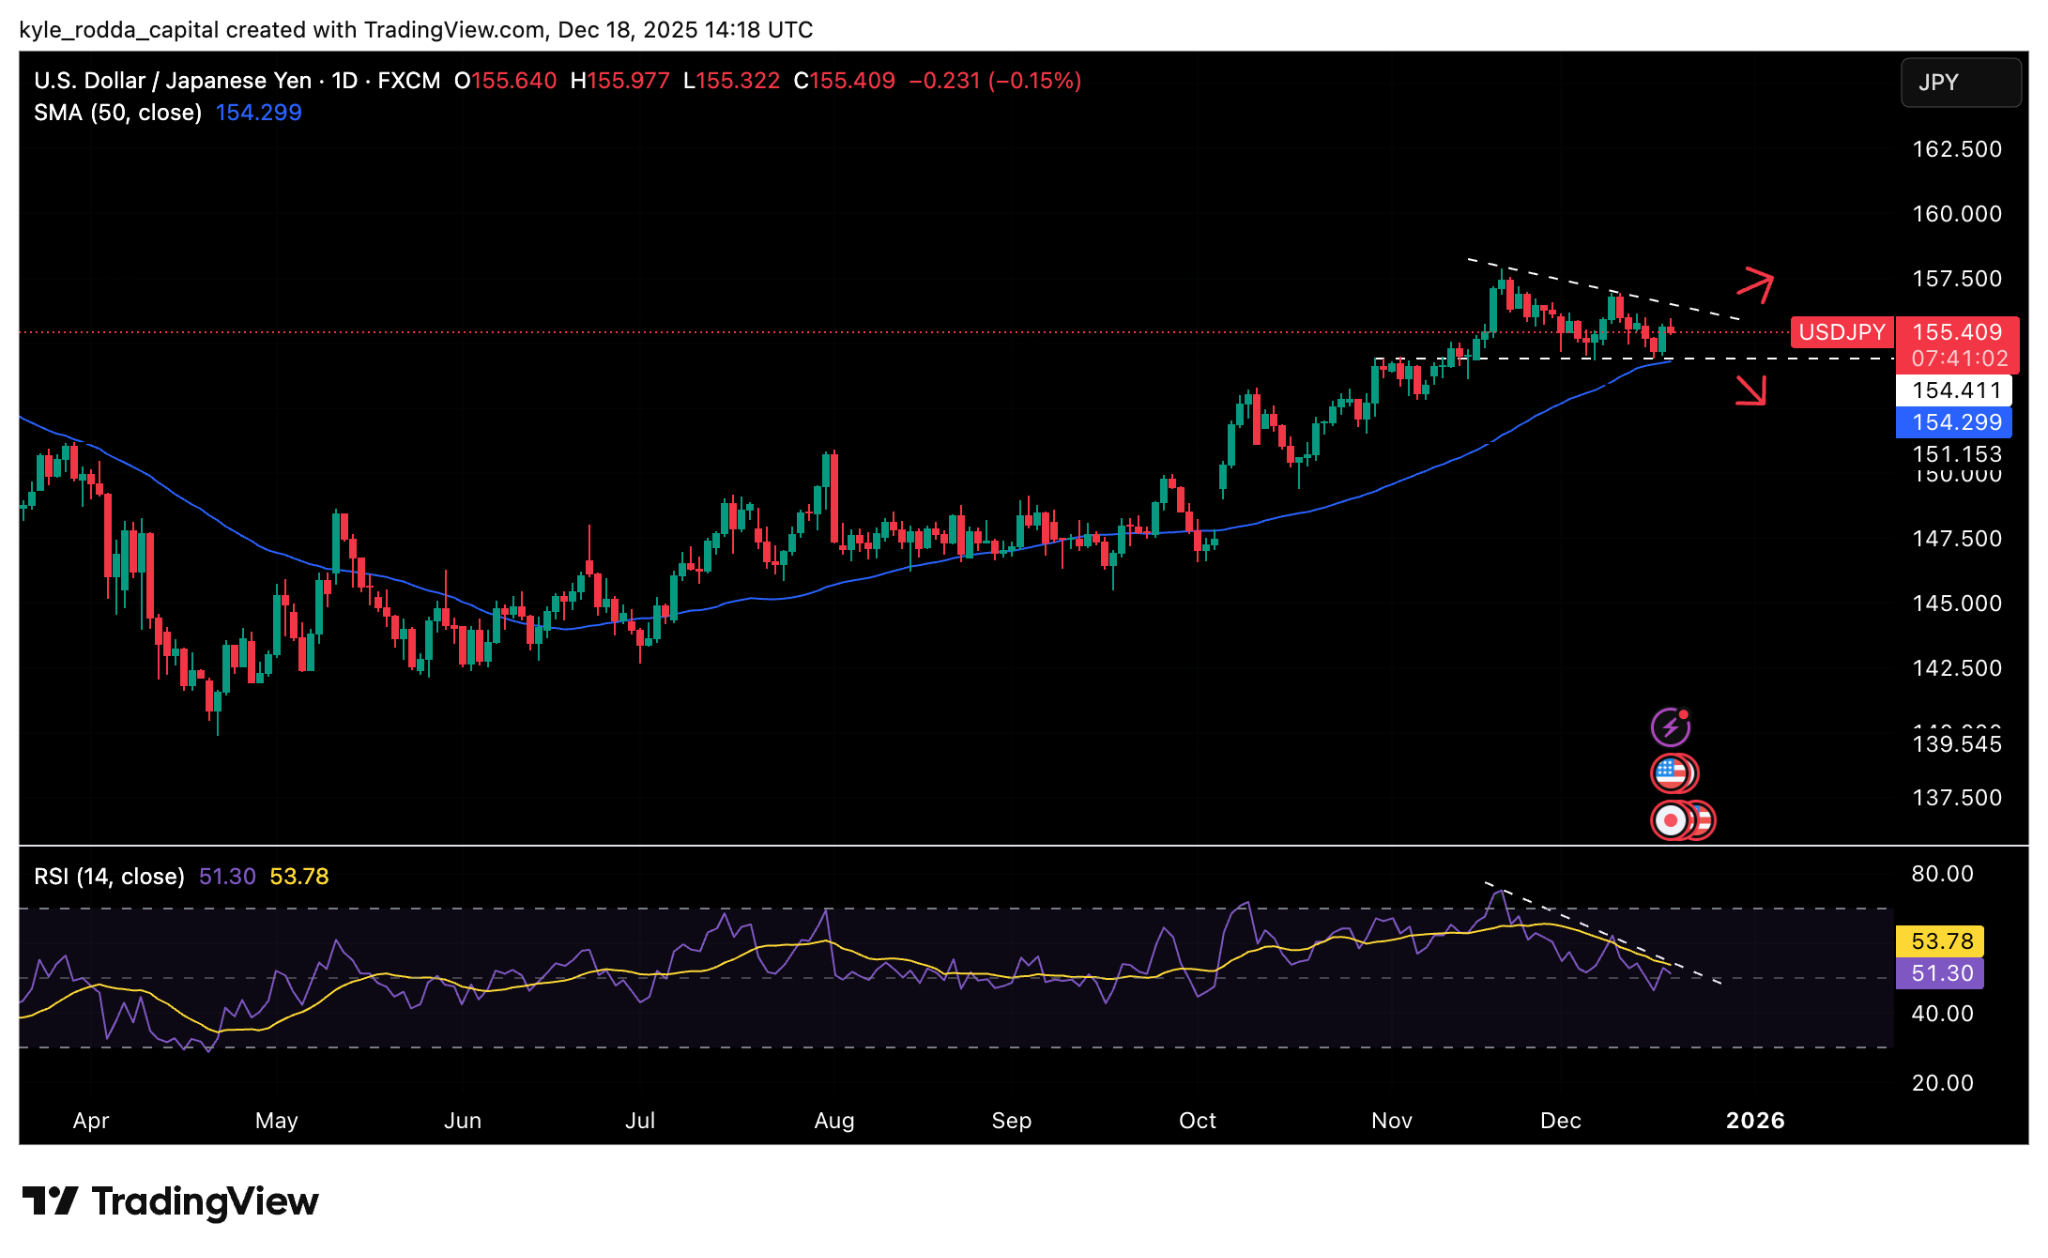Select the red upward arrow annotation
The height and width of the screenshot is (1258, 2048).
click(x=1755, y=284)
